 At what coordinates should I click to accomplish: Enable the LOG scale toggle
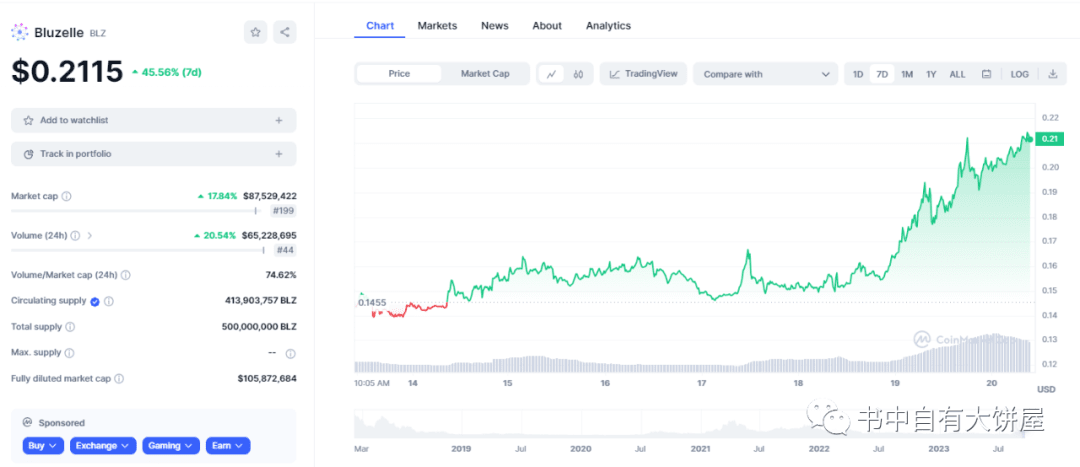[x=1019, y=74]
